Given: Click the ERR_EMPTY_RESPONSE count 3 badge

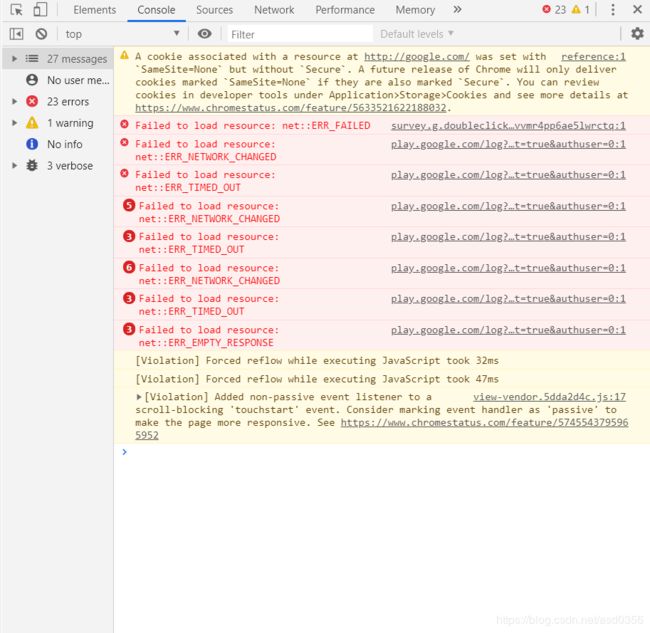Looking at the screenshot, I should [x=129, y=329].
